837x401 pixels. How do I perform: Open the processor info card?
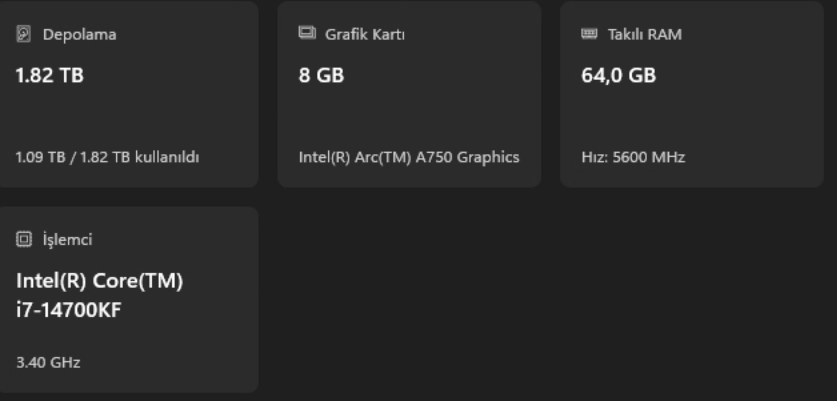(129, 300)
